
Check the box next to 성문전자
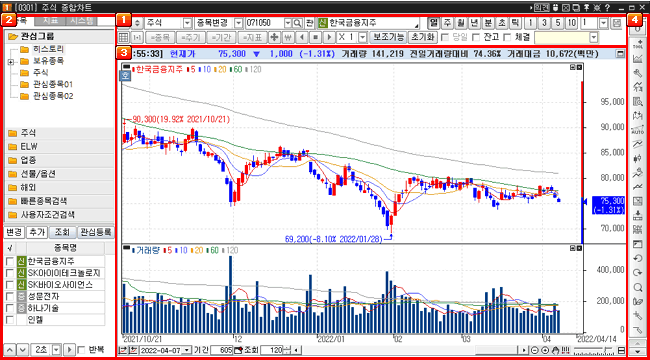pos(10,297)
